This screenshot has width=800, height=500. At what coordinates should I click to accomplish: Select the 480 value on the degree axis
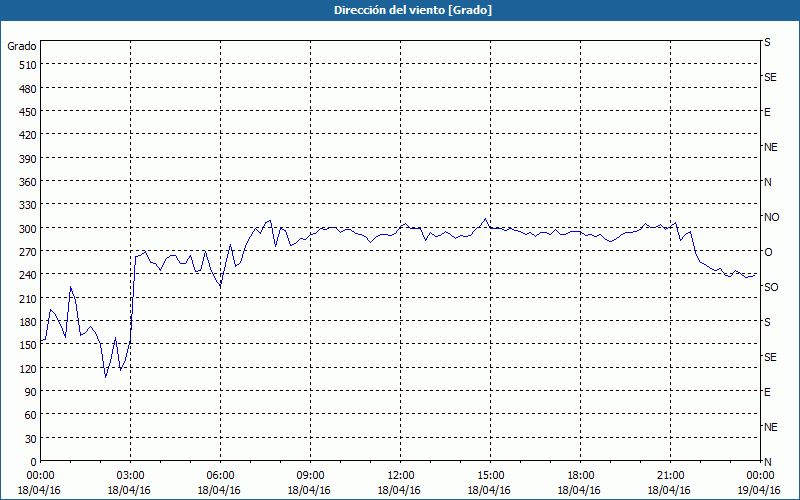(x=28, y=89)
